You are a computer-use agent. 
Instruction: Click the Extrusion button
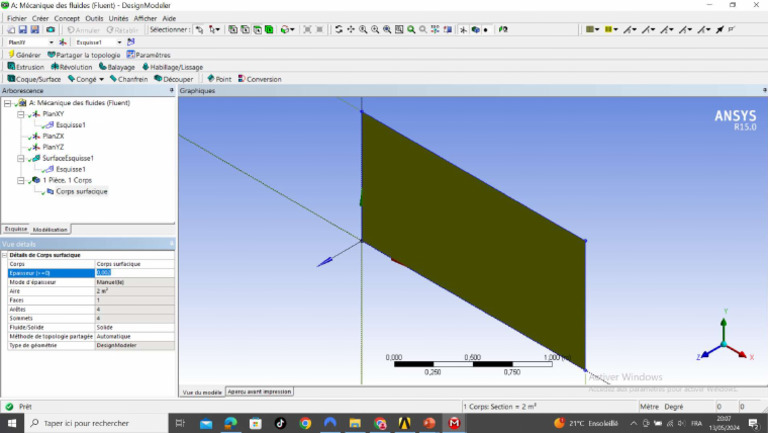point(26,67)
